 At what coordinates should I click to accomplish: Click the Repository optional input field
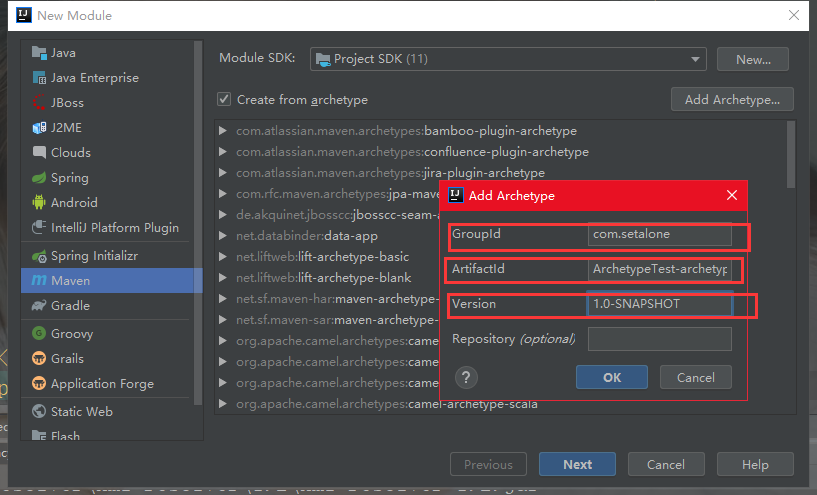pos(660,339)
